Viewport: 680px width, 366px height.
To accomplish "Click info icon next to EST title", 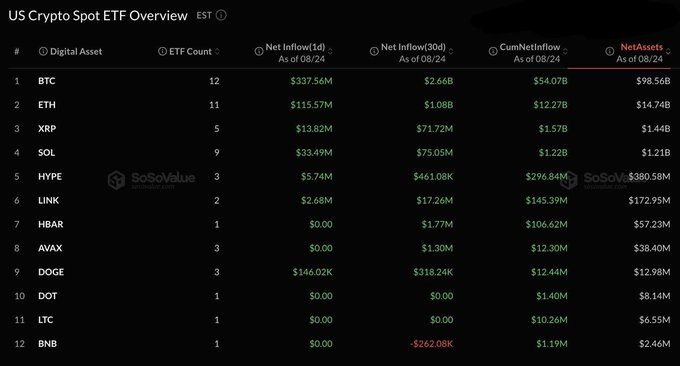I will pyautogui.click(x=221, y=16).
